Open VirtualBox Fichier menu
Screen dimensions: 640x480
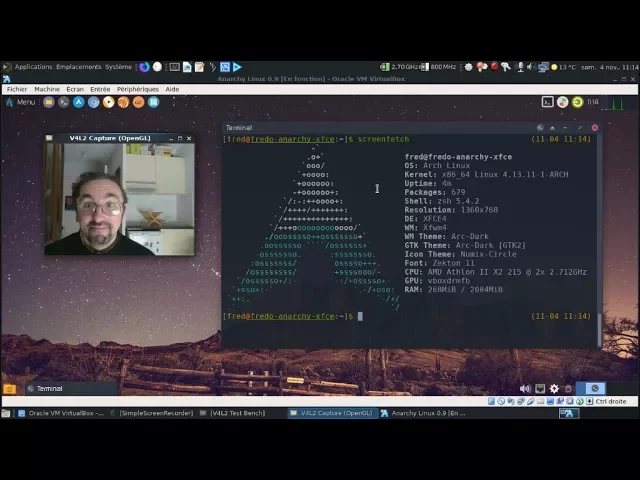(x=17, y=89)
